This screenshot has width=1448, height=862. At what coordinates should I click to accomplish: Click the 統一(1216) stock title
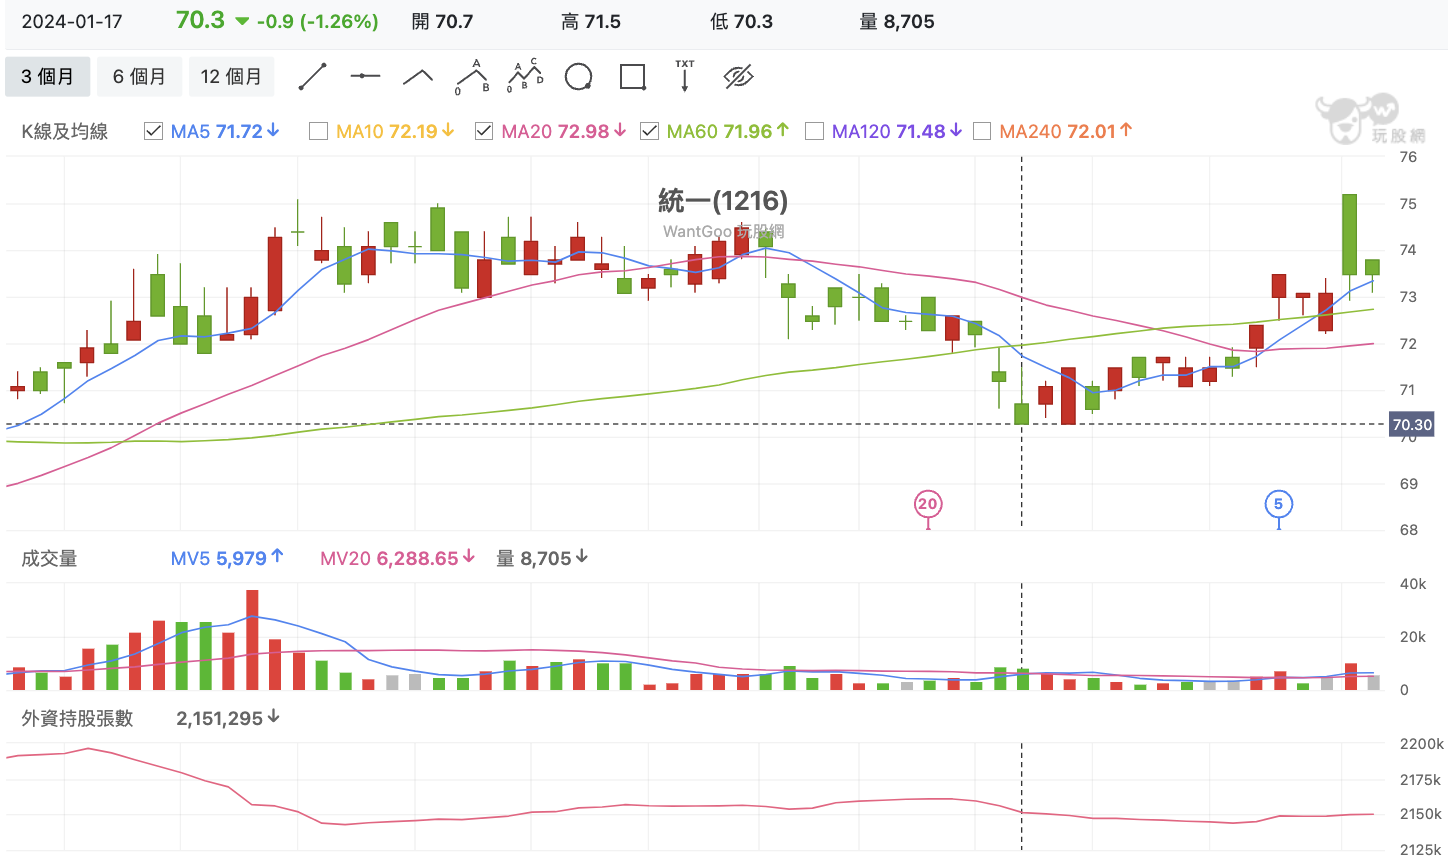(x=723, y=201)
